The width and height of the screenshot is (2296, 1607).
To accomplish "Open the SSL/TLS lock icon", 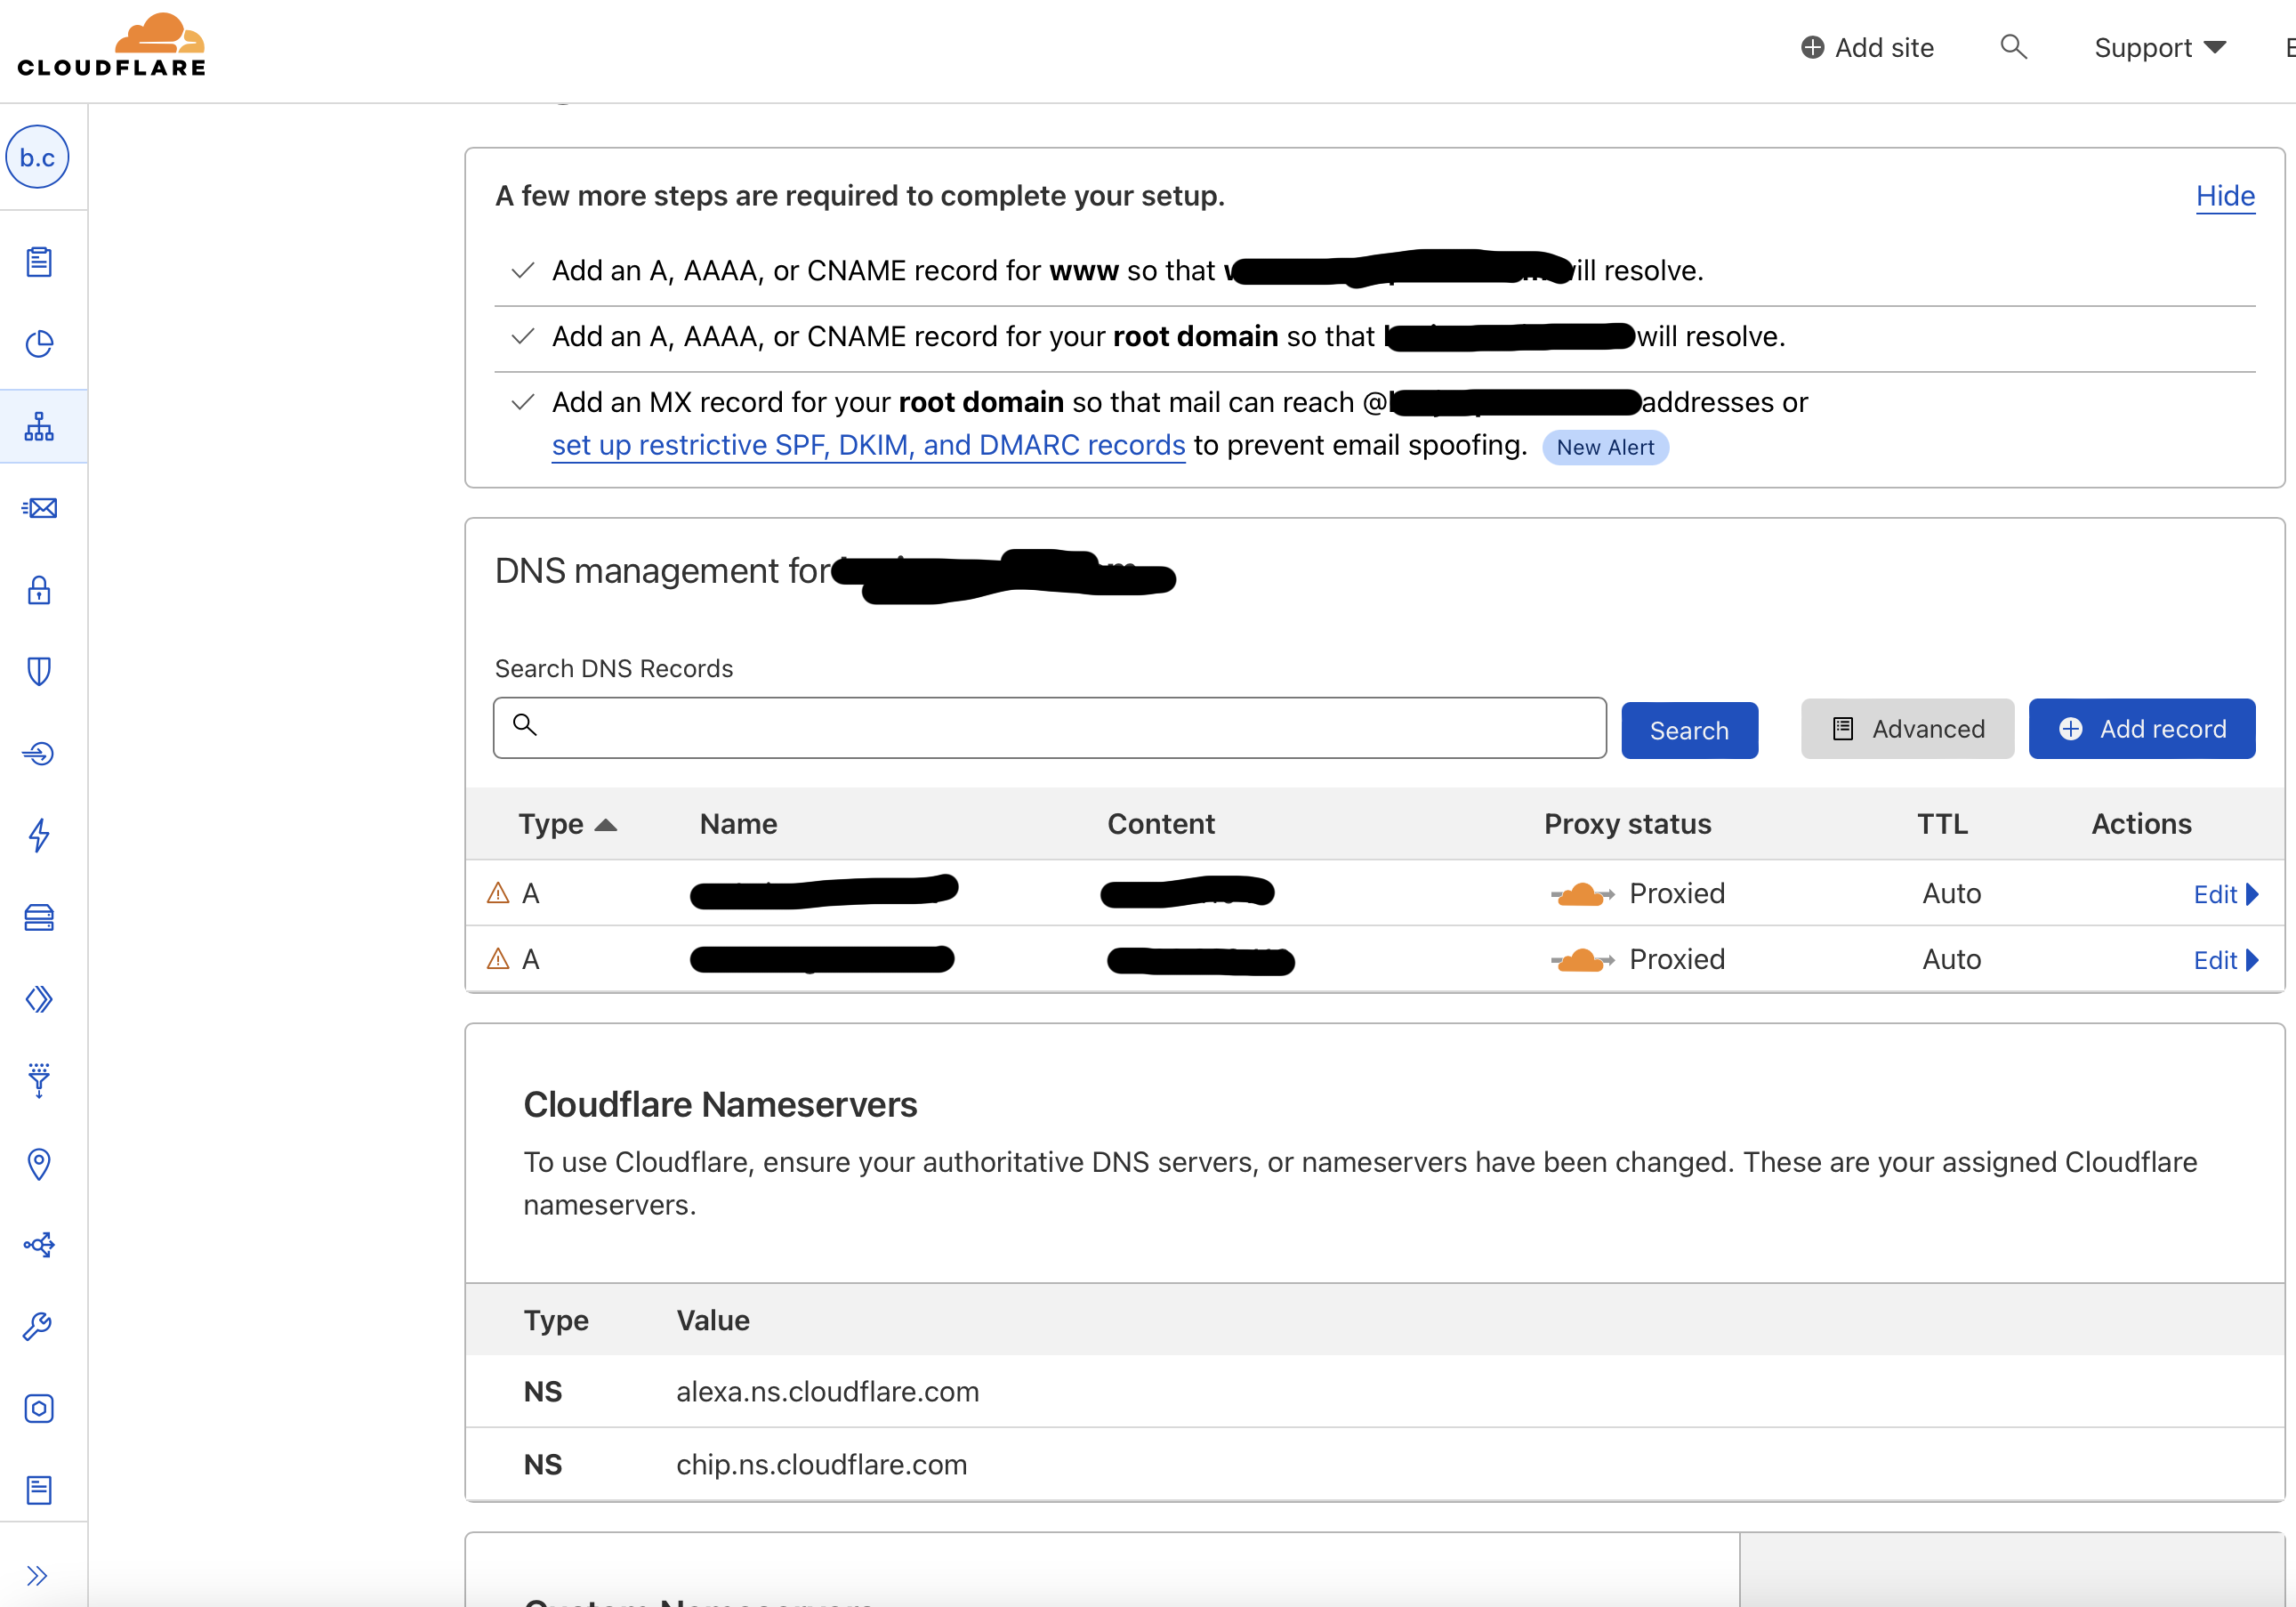I will (x=39, y=590).
